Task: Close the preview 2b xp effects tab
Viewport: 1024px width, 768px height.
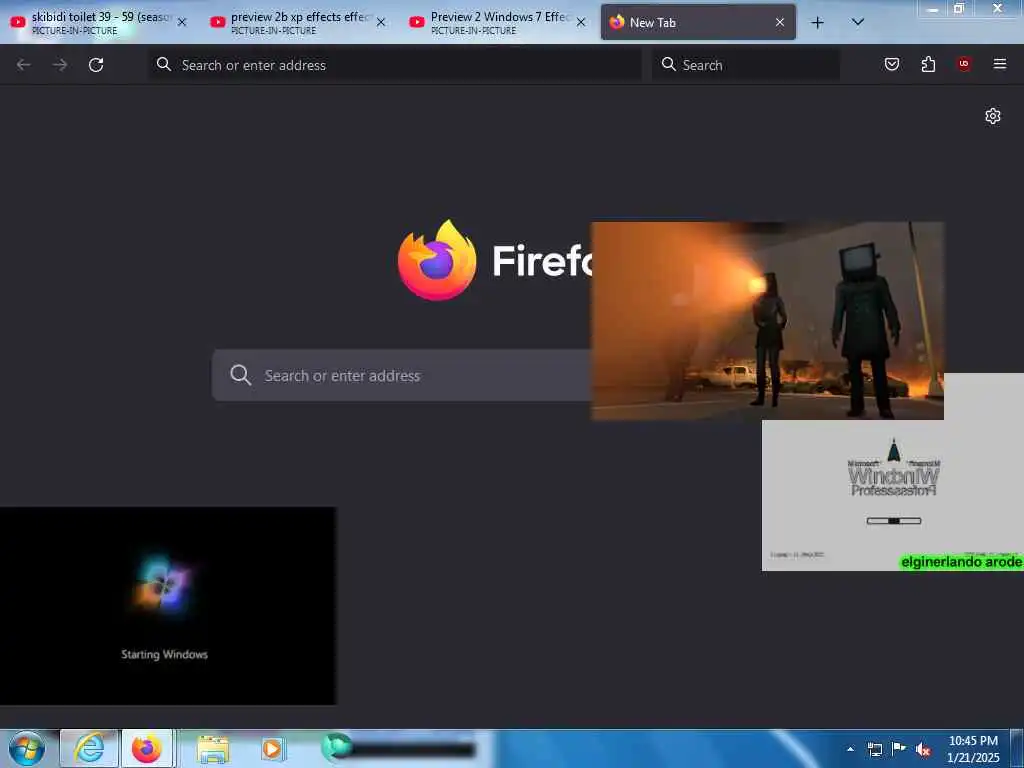Action: tap(381, 22)
